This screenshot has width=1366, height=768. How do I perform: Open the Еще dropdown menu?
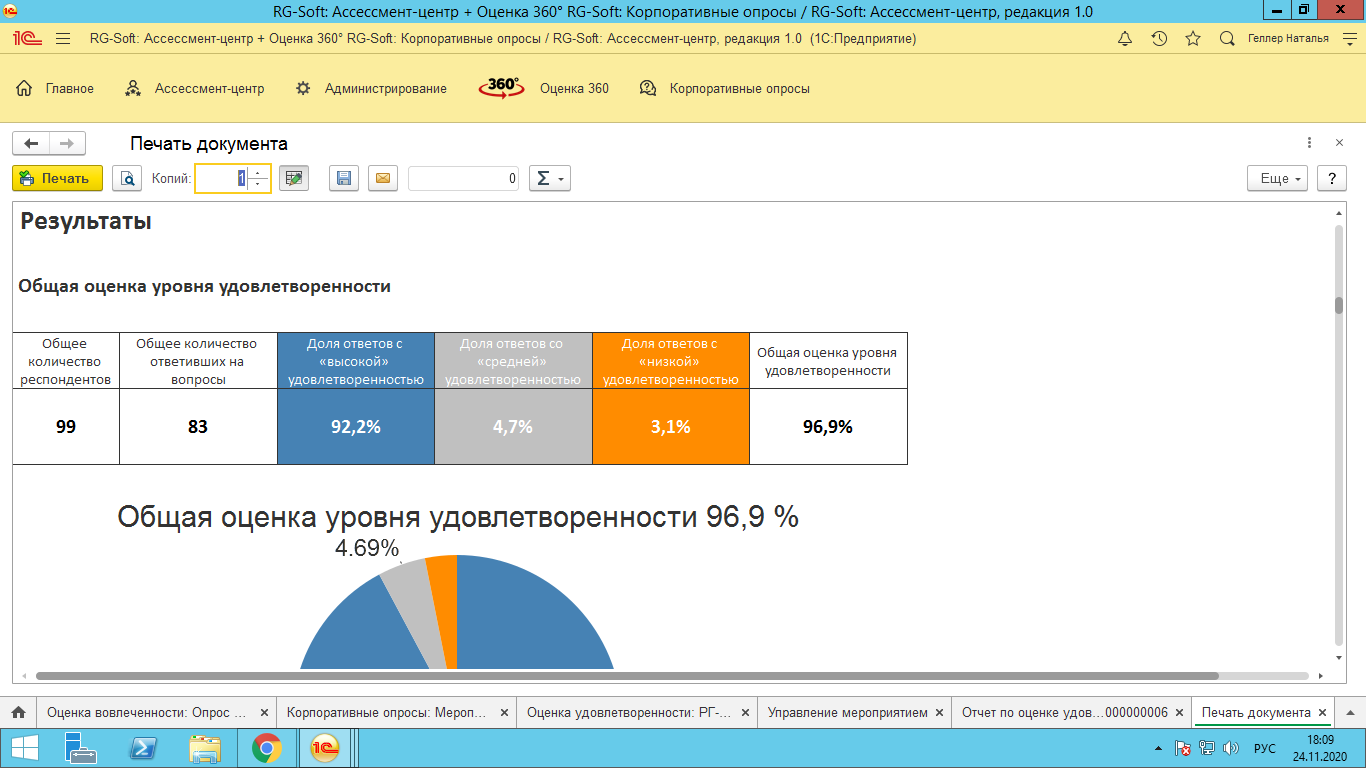point(1278,179)
